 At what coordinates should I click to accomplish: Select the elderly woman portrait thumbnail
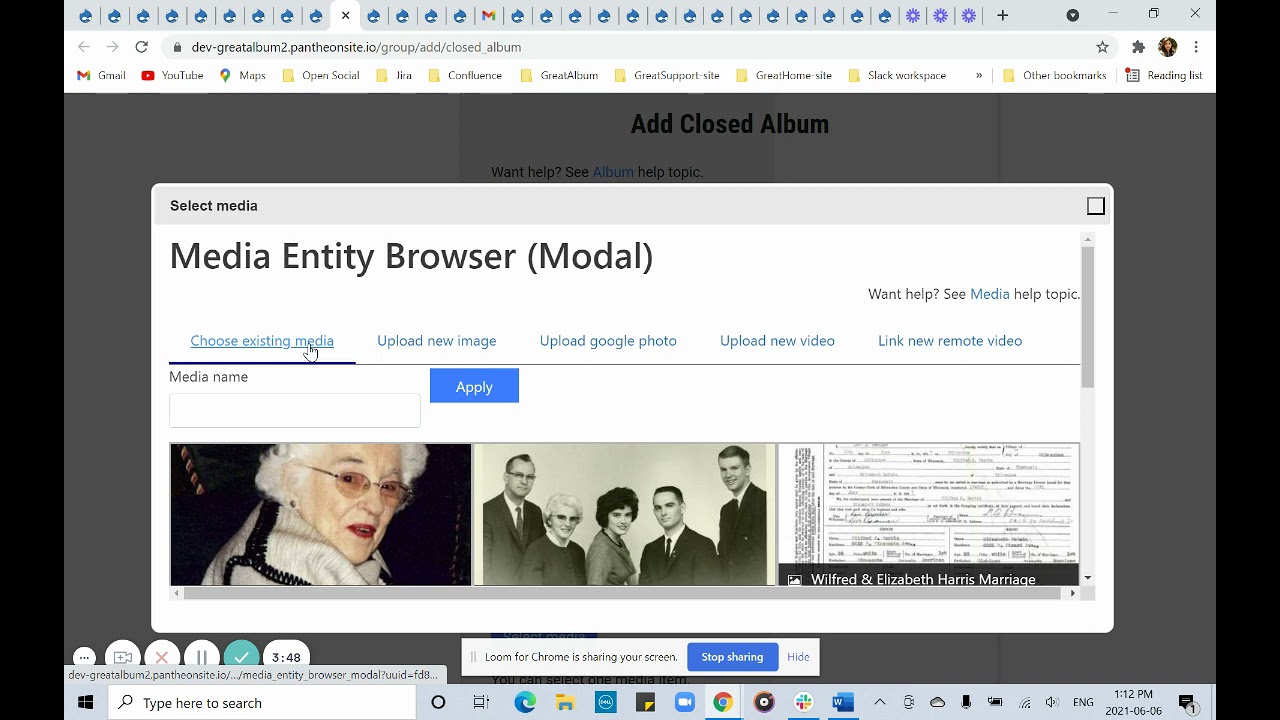coord(320,514)
